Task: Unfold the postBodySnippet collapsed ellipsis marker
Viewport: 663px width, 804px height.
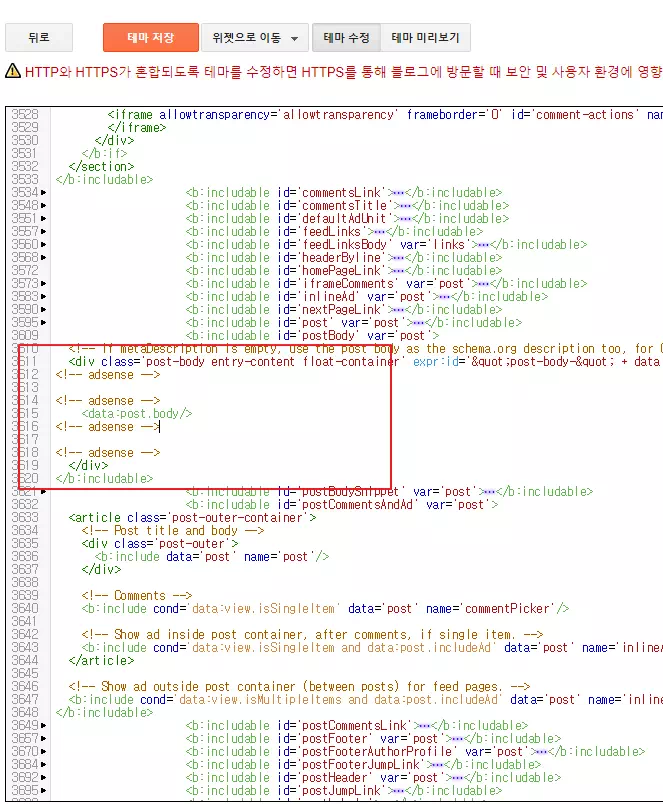Action: [x=490, y=492]
